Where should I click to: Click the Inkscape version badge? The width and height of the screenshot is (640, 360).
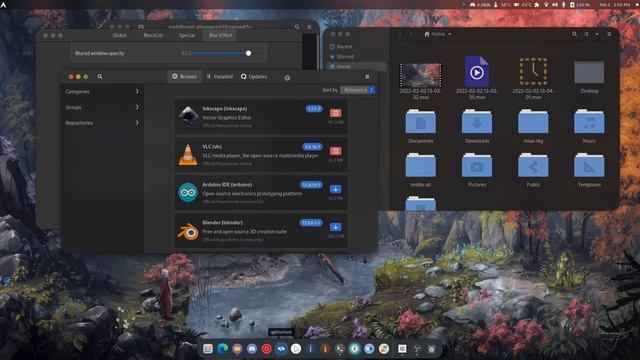[314, 109]
